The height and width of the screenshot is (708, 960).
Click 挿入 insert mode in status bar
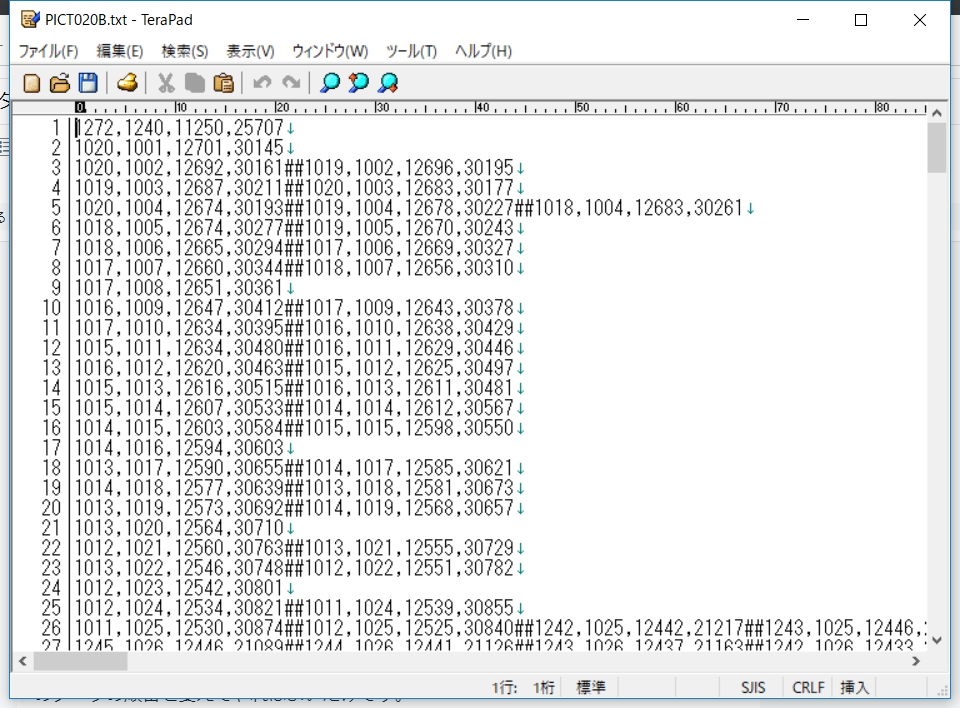click(854, 687)
